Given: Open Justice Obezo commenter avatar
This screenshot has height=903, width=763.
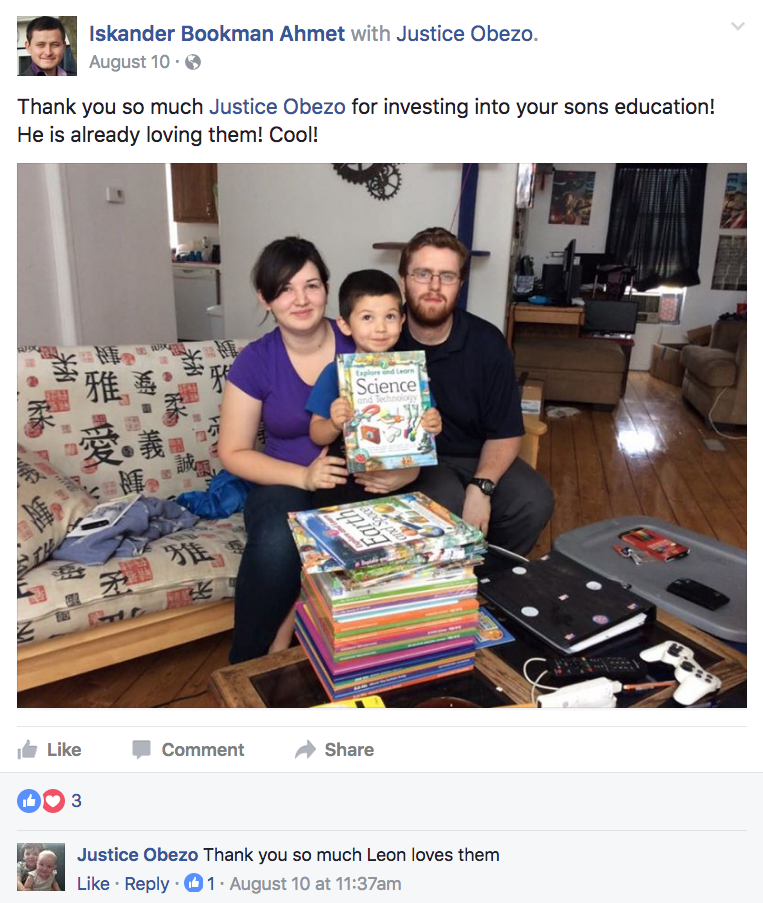Looking at the screenshot, I should [x=41, y=867].
